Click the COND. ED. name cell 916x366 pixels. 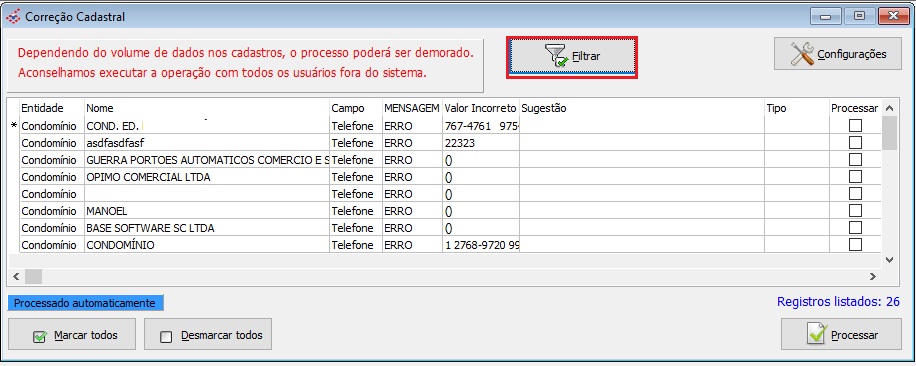pos(207,126)
